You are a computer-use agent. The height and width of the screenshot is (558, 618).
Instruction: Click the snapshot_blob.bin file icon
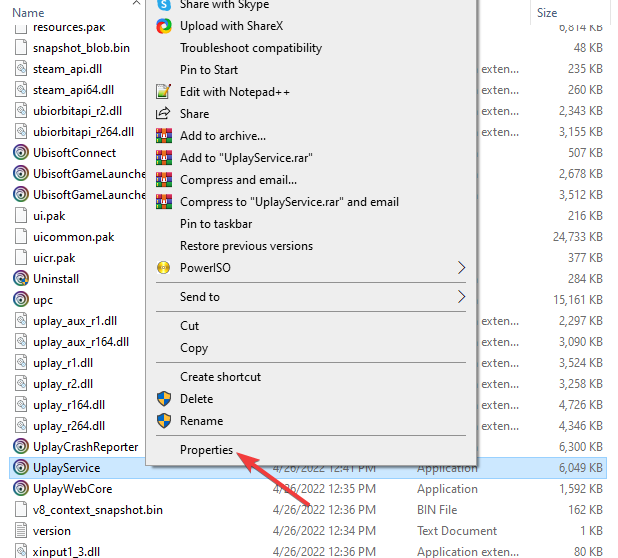tap(21, 48)
